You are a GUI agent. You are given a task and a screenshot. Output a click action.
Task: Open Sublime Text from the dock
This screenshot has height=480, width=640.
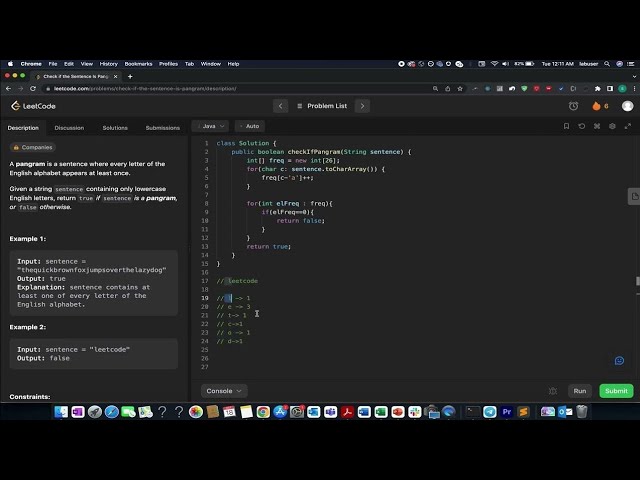[x=524, y=412]
